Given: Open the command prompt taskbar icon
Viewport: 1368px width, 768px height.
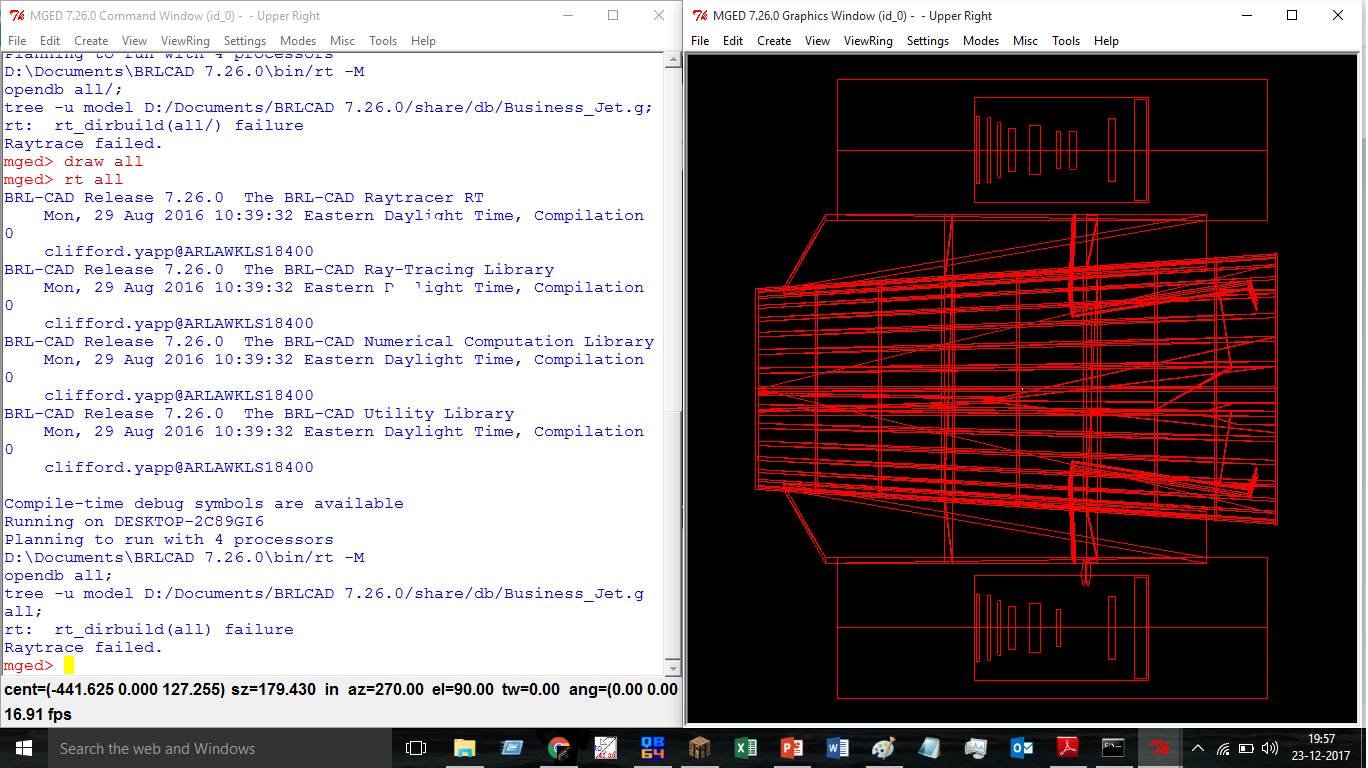Looking at the screenshot, I should pyautogui.click(x=1113, y=748).
